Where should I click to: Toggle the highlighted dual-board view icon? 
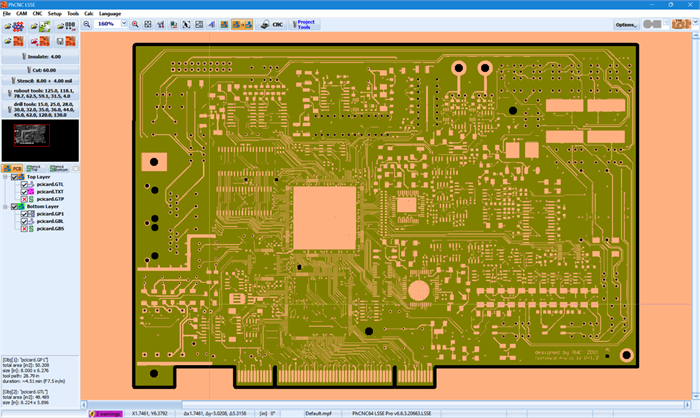[242, 24]
